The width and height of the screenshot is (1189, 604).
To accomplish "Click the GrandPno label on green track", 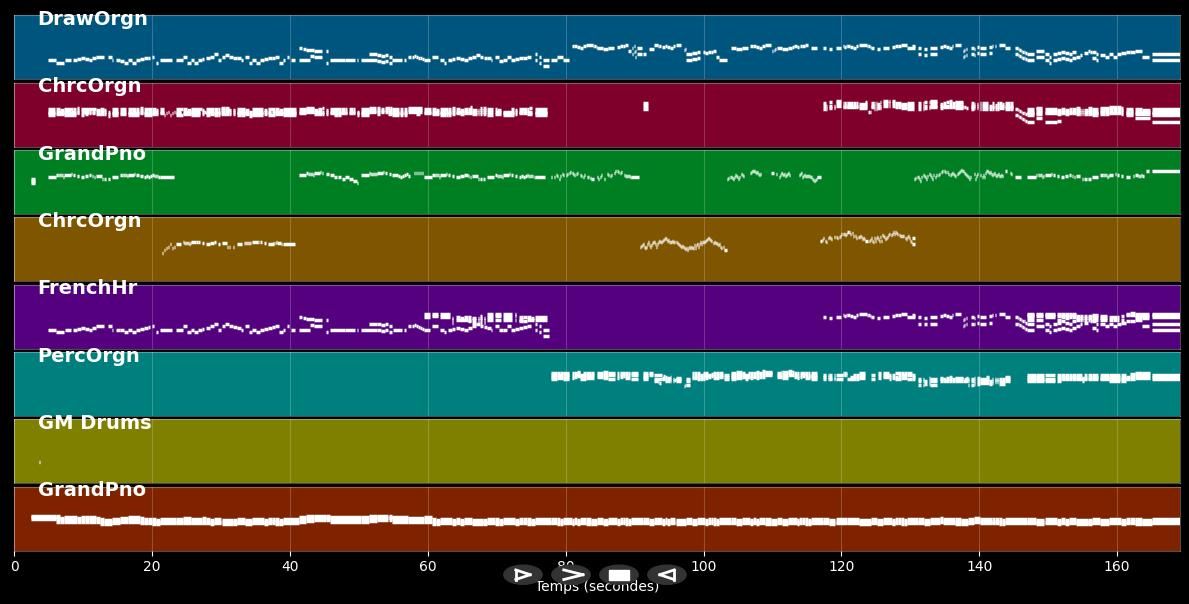I will pyautogui.click(x=91, y=154).
